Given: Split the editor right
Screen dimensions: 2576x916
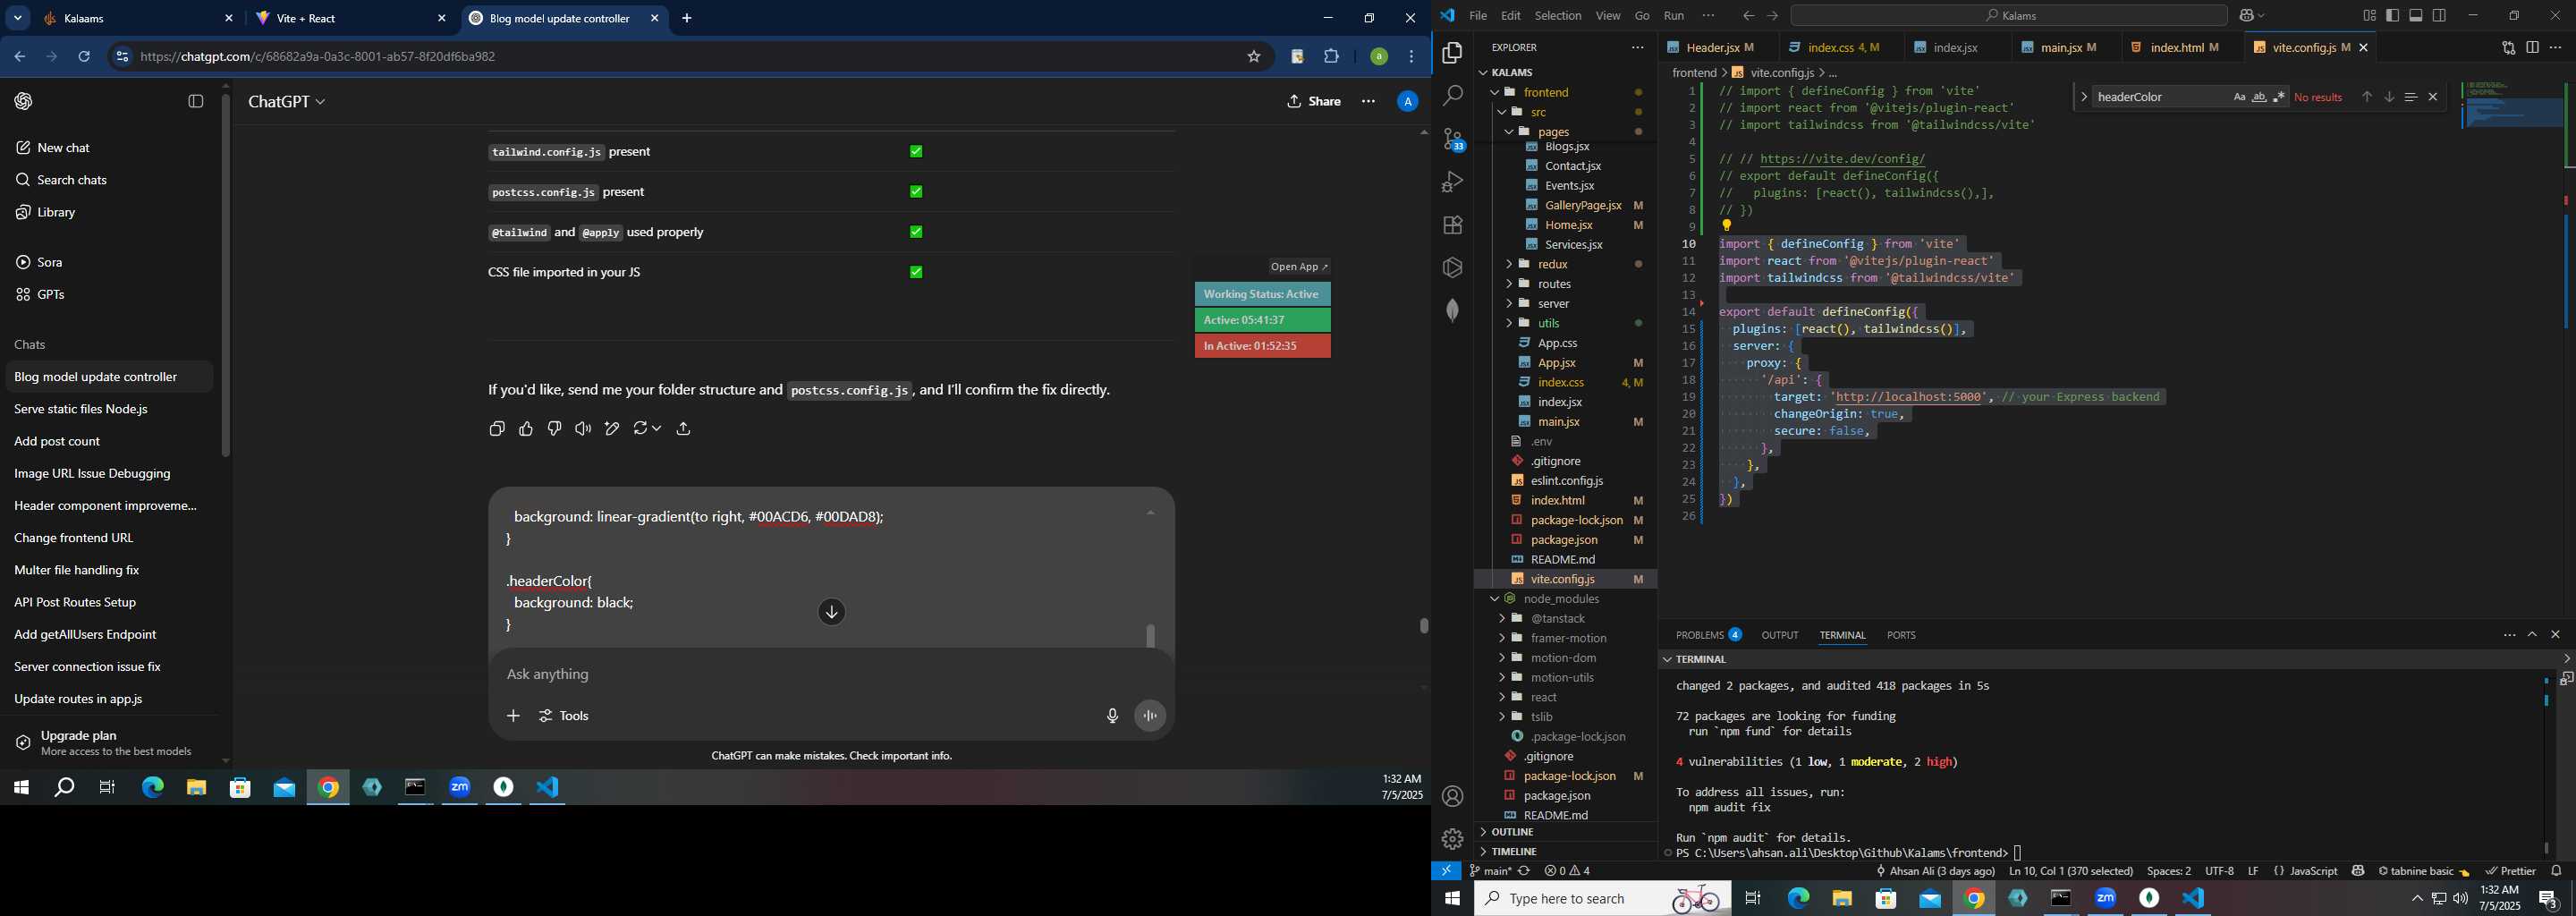Looking at the screenshot, I should pos(2532,48).
